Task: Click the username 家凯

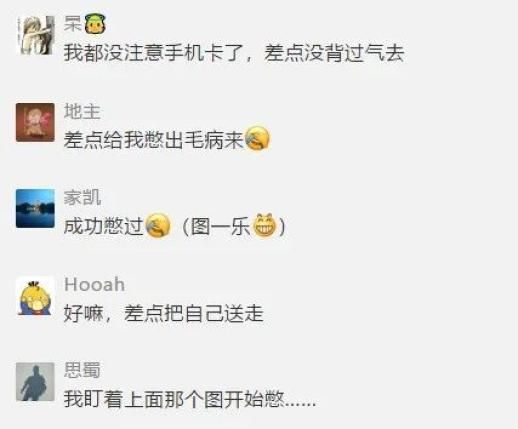Action: coord(82,197)
